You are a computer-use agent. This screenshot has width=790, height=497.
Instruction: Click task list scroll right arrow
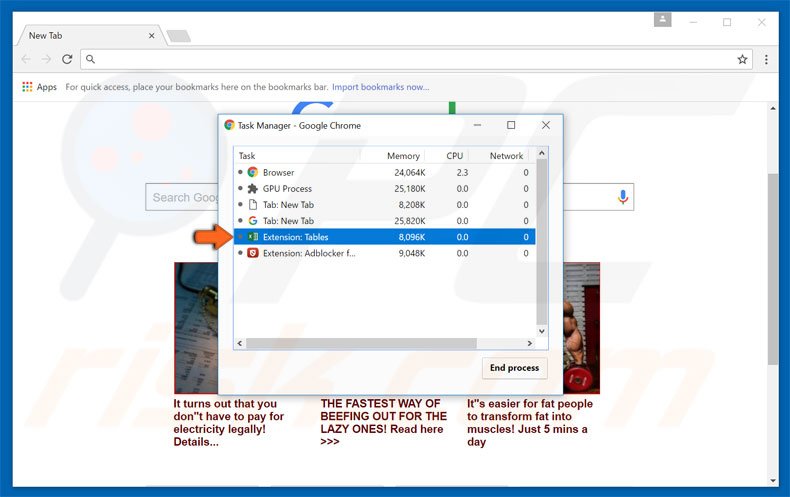click(x=530, y=343)
